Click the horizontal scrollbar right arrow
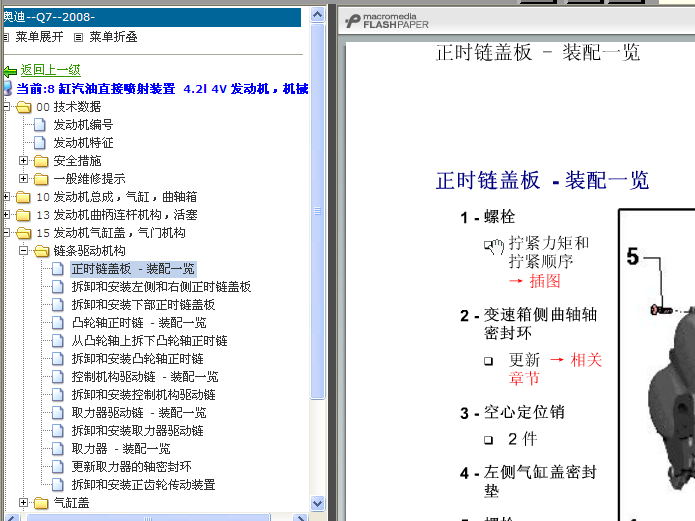 tap(301, 517)
